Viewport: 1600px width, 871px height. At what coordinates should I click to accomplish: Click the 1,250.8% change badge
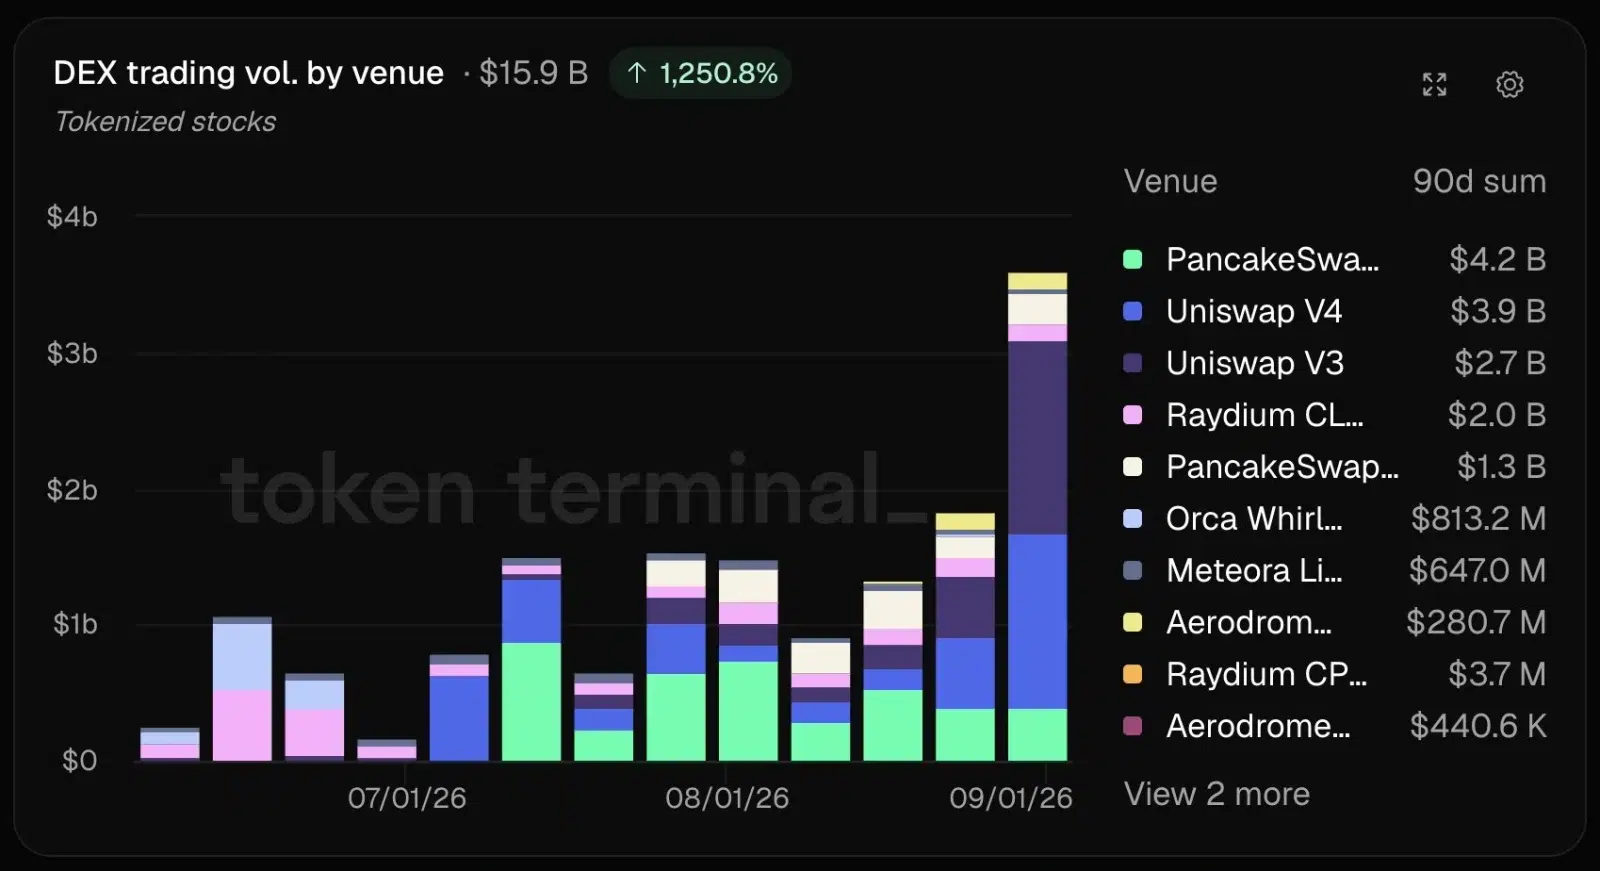pyautogui.click(x=701, y=73)
